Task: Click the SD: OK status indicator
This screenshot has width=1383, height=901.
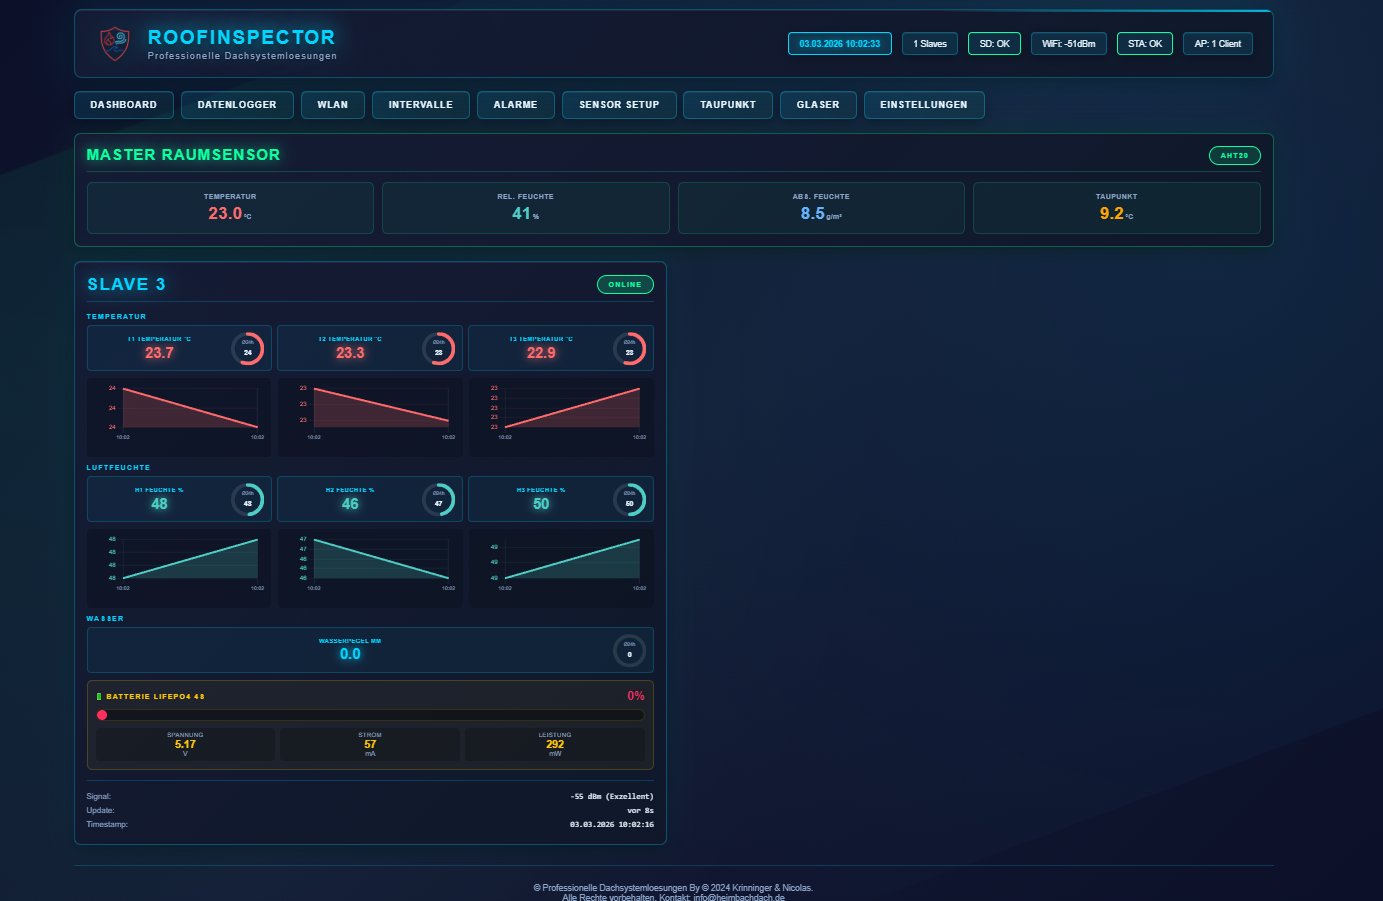Action: [994, 43]
